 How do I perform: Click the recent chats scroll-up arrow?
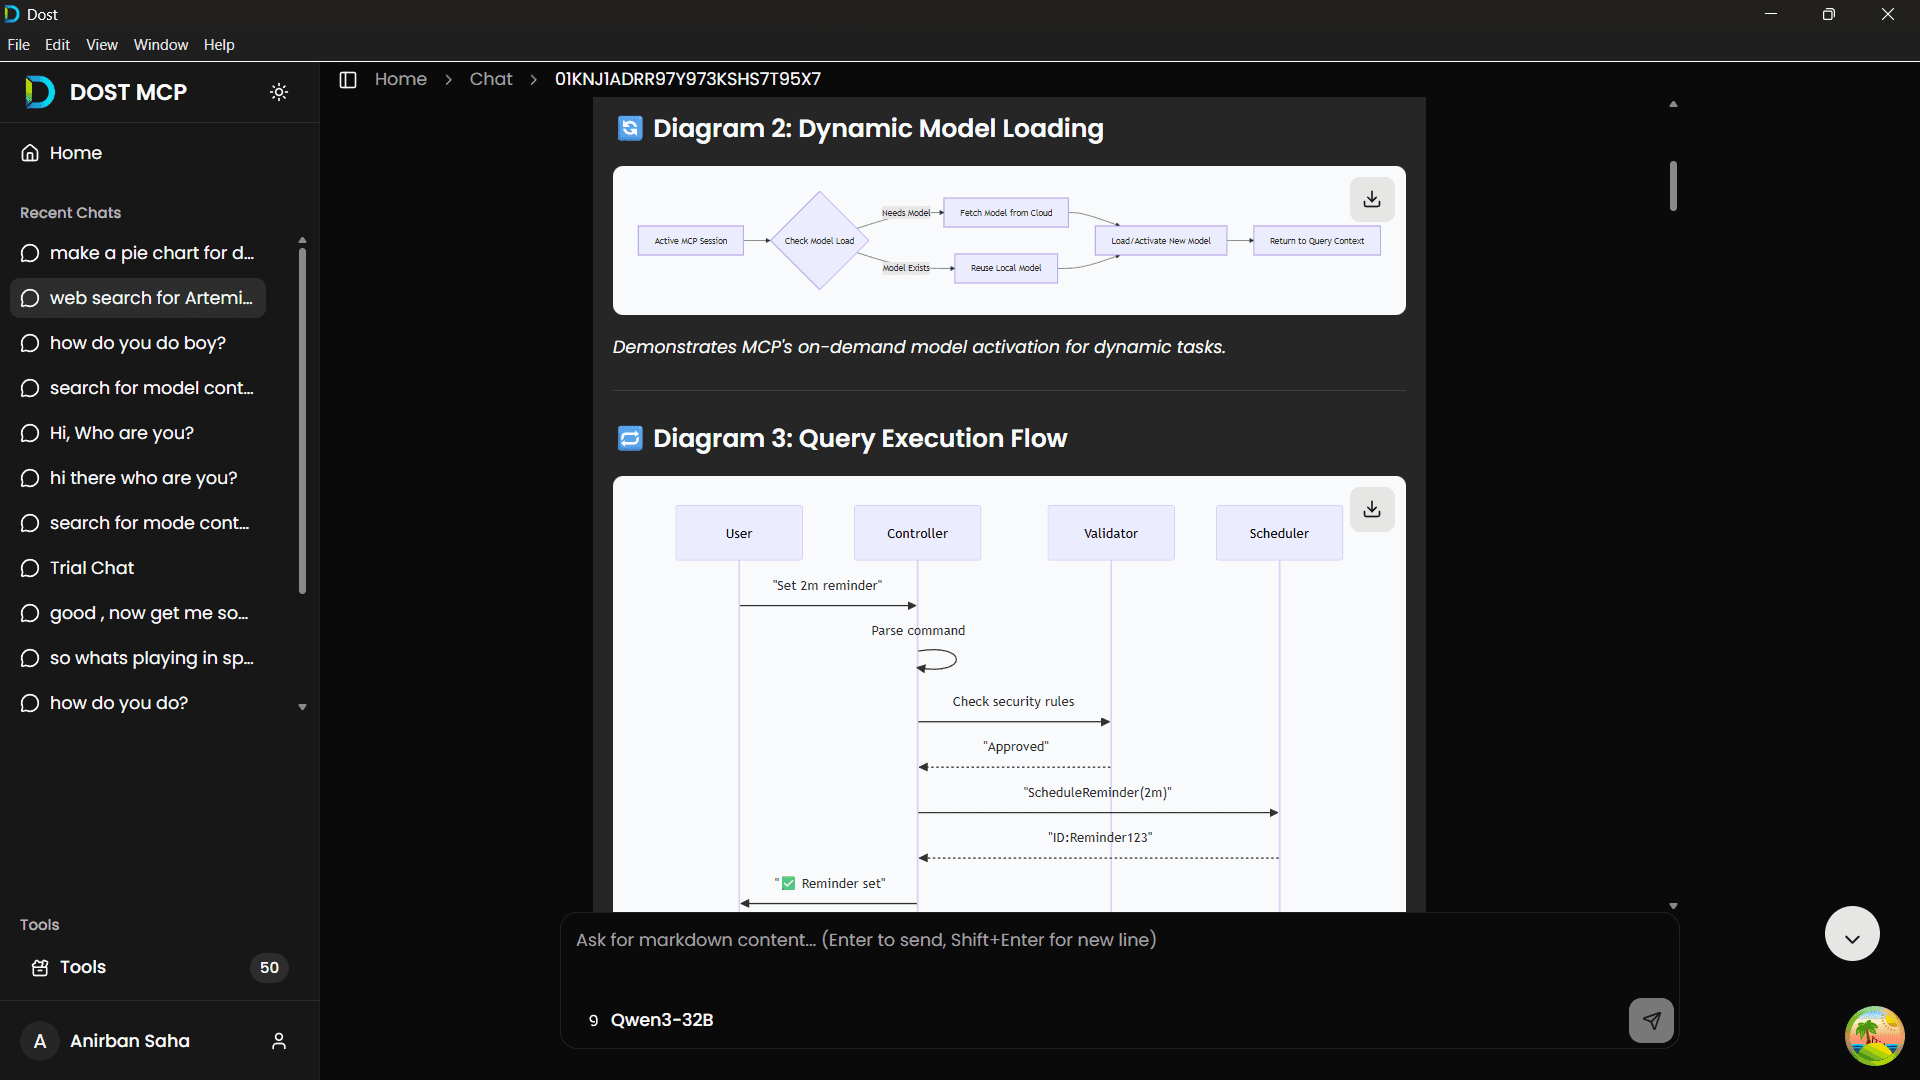[302, 240]
